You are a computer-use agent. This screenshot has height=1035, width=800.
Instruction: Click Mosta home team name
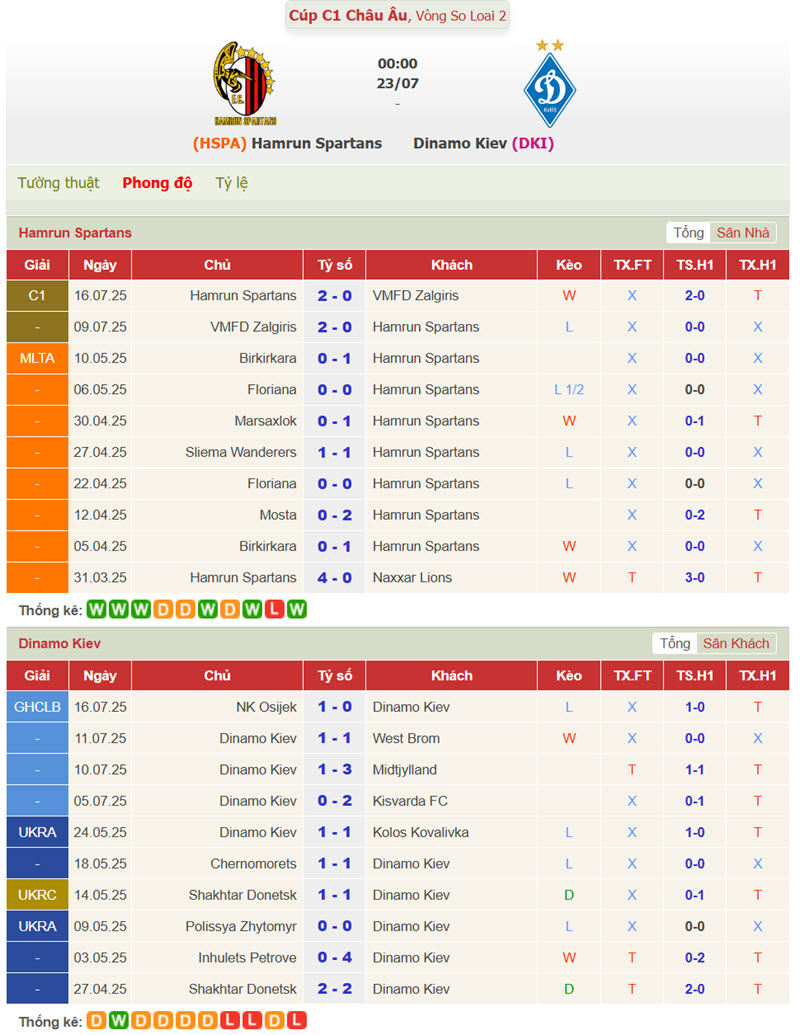point(278,515)
